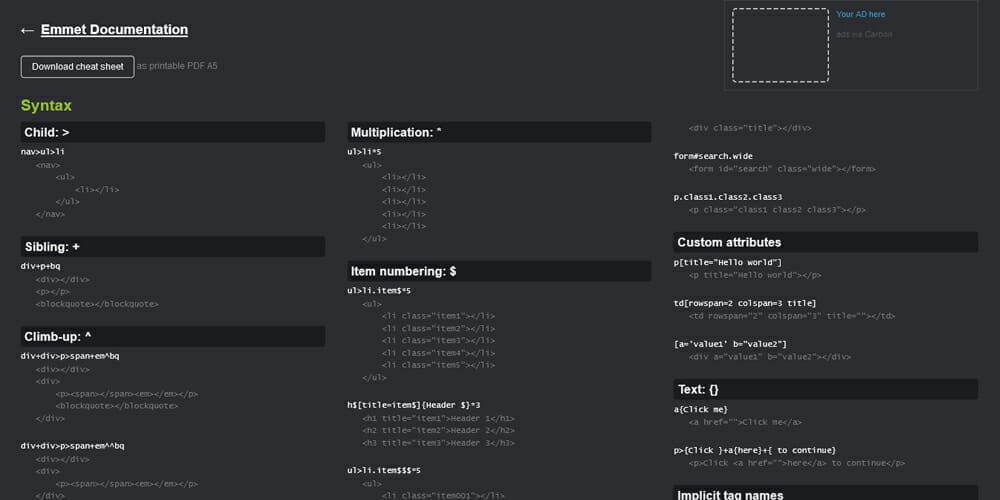This screenshot has width=1000, height=500.
Task: Click the abbreviation td[rowspan=2 colspan=3 title]
Action: [x=745, y=303]
